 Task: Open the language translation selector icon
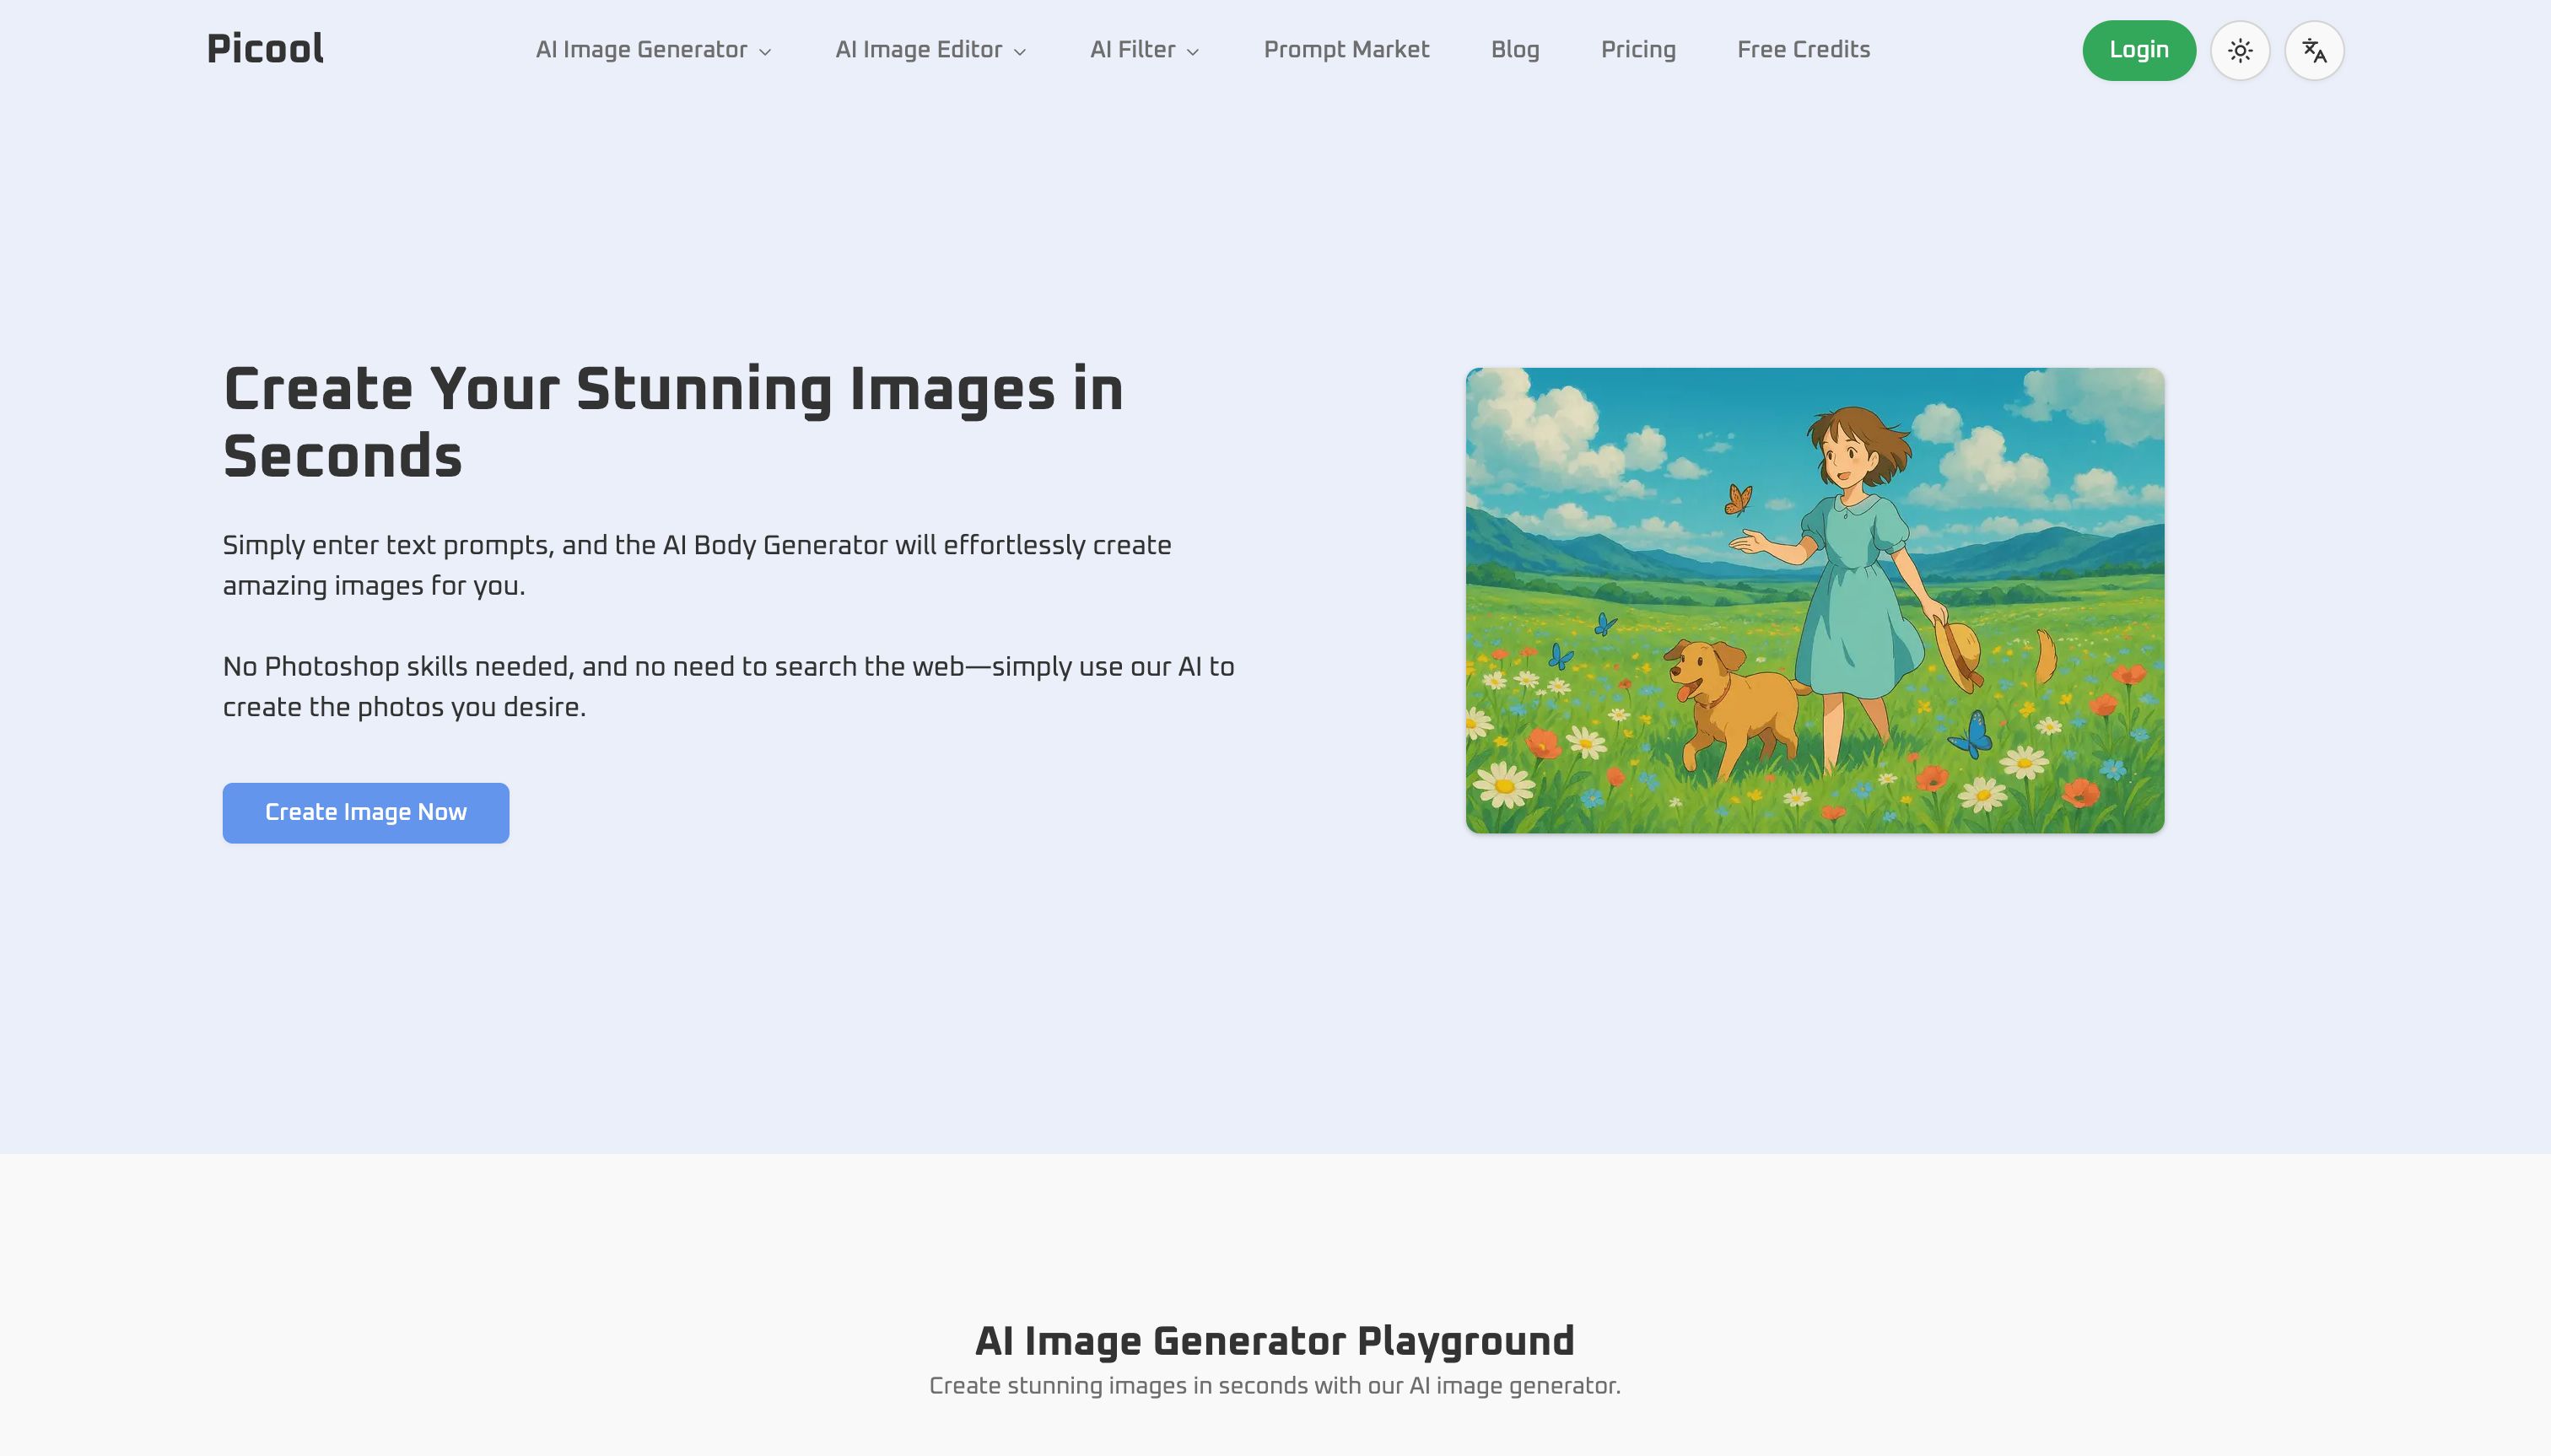tap(2314, 50)
